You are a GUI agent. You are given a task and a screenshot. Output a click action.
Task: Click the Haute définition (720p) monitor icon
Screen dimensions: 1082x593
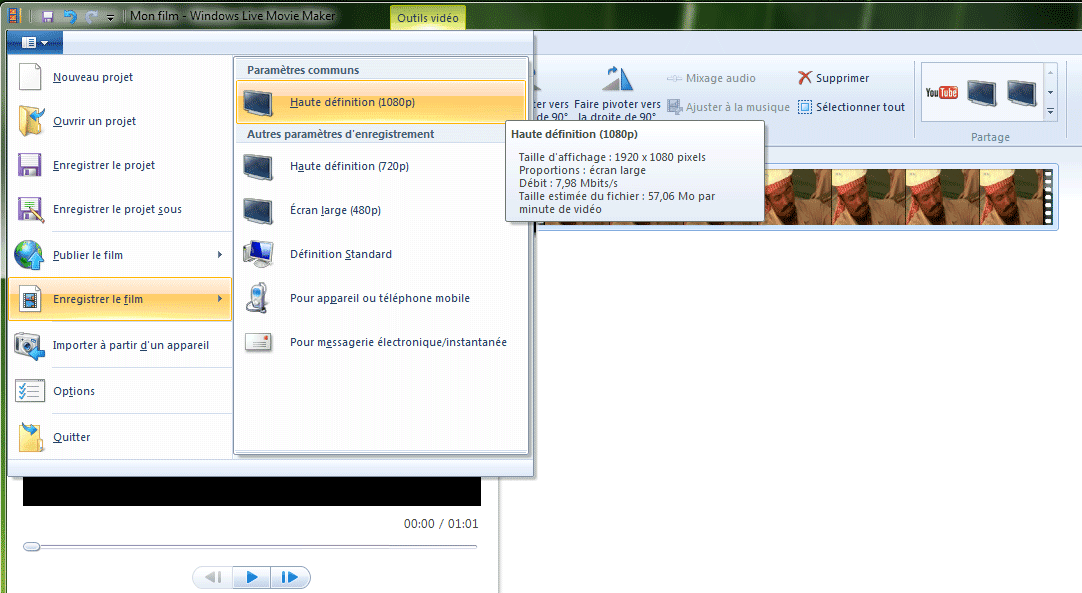pos(258,167)
